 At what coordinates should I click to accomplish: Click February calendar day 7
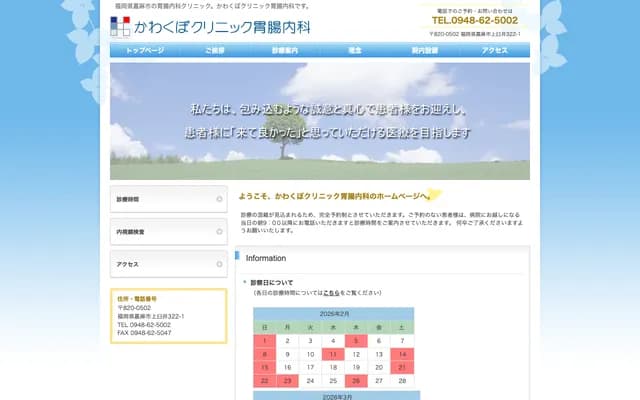[402, 341]
